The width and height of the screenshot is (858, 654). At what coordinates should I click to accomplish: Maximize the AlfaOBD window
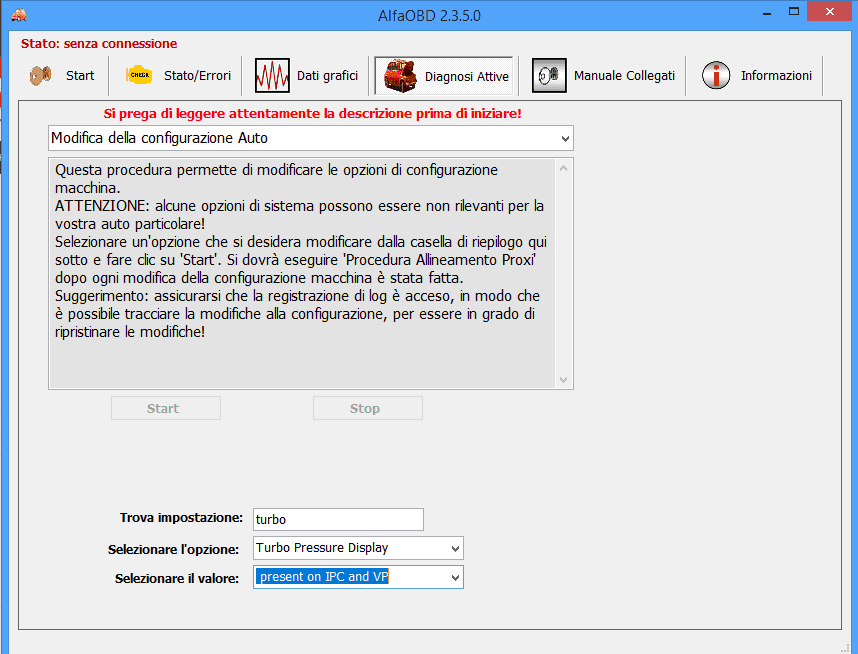click(794, 12)
